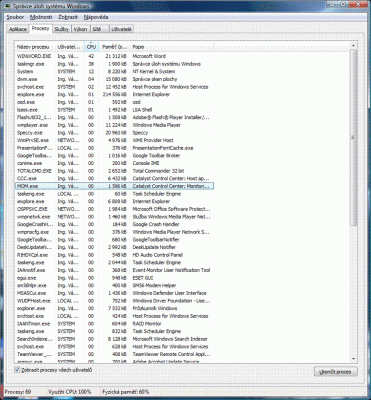Select the Uživatelé tab
Image resolution: width=371 pixels, height=400 pixels.
122,29
